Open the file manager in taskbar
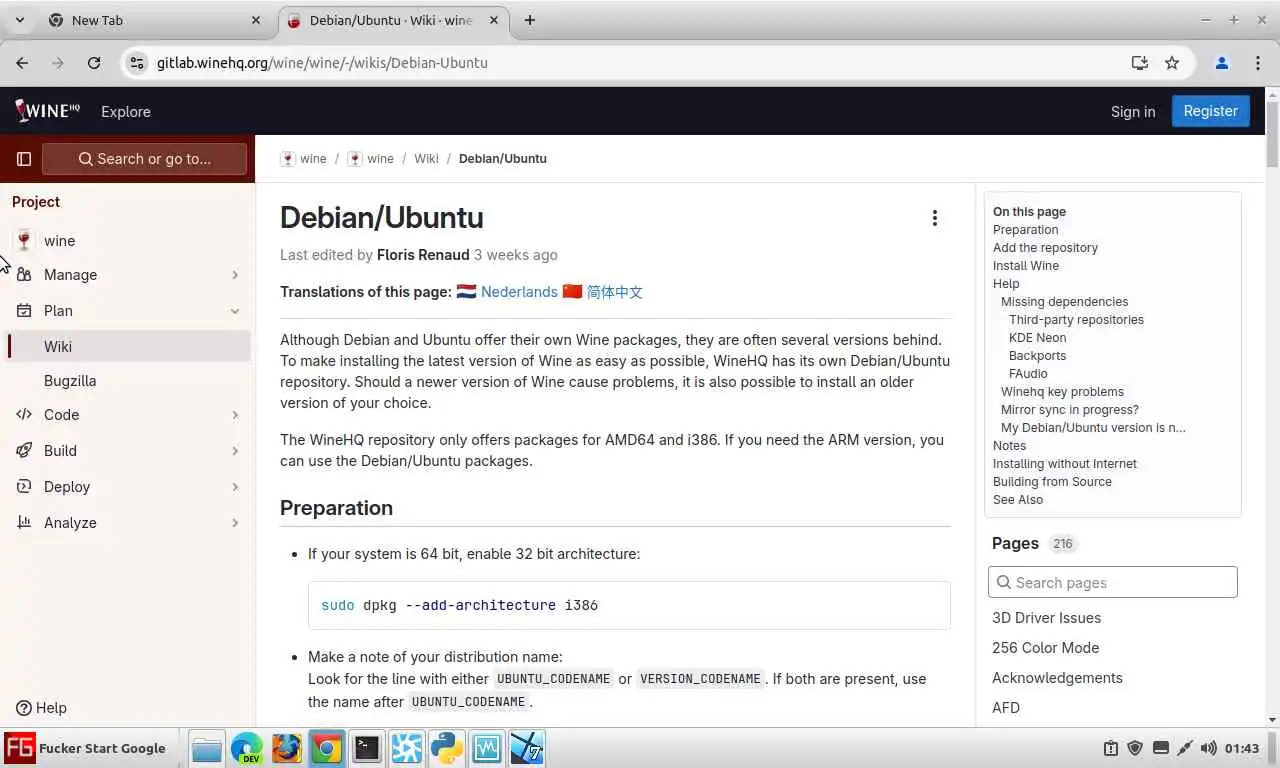 [x=206, y=748]
